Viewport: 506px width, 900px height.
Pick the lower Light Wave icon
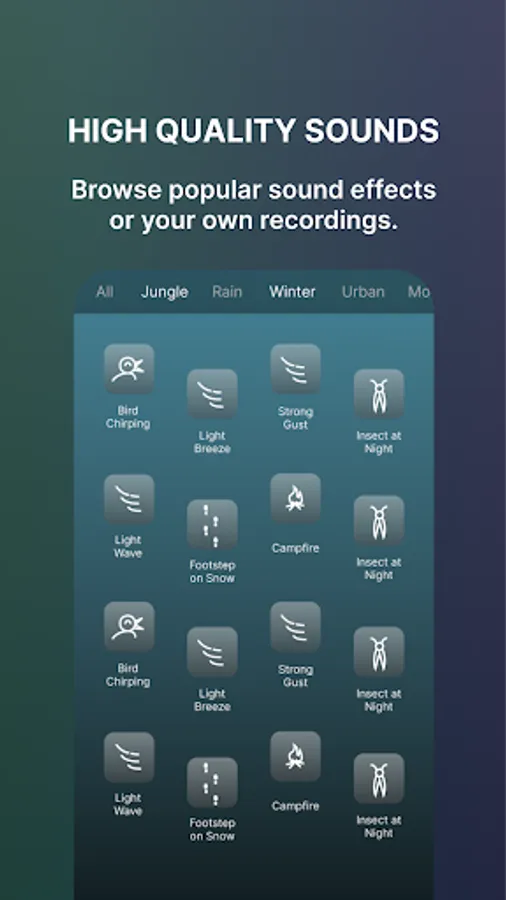pyautogui.click(x=129, y=757)
